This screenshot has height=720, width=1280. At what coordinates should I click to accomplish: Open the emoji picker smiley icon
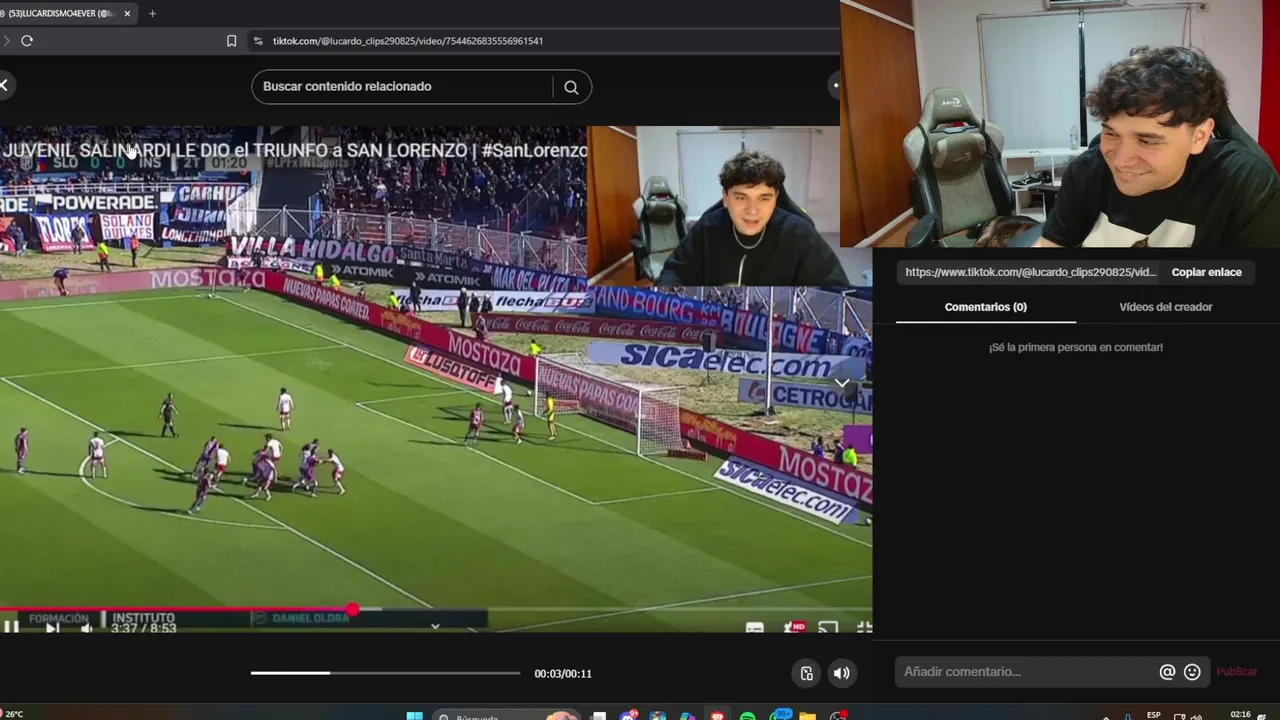[1192, 672]
